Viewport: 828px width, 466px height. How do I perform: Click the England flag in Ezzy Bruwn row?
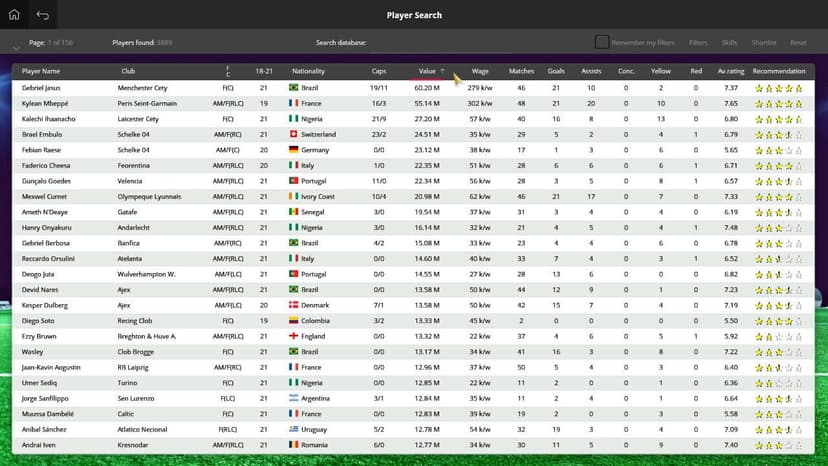tap(294, 336)
